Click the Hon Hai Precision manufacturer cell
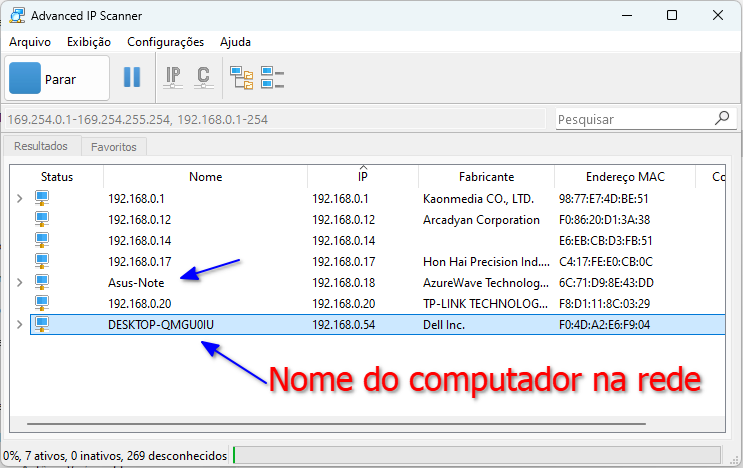This screenshot has width=743, height=468. coord(486,262)
